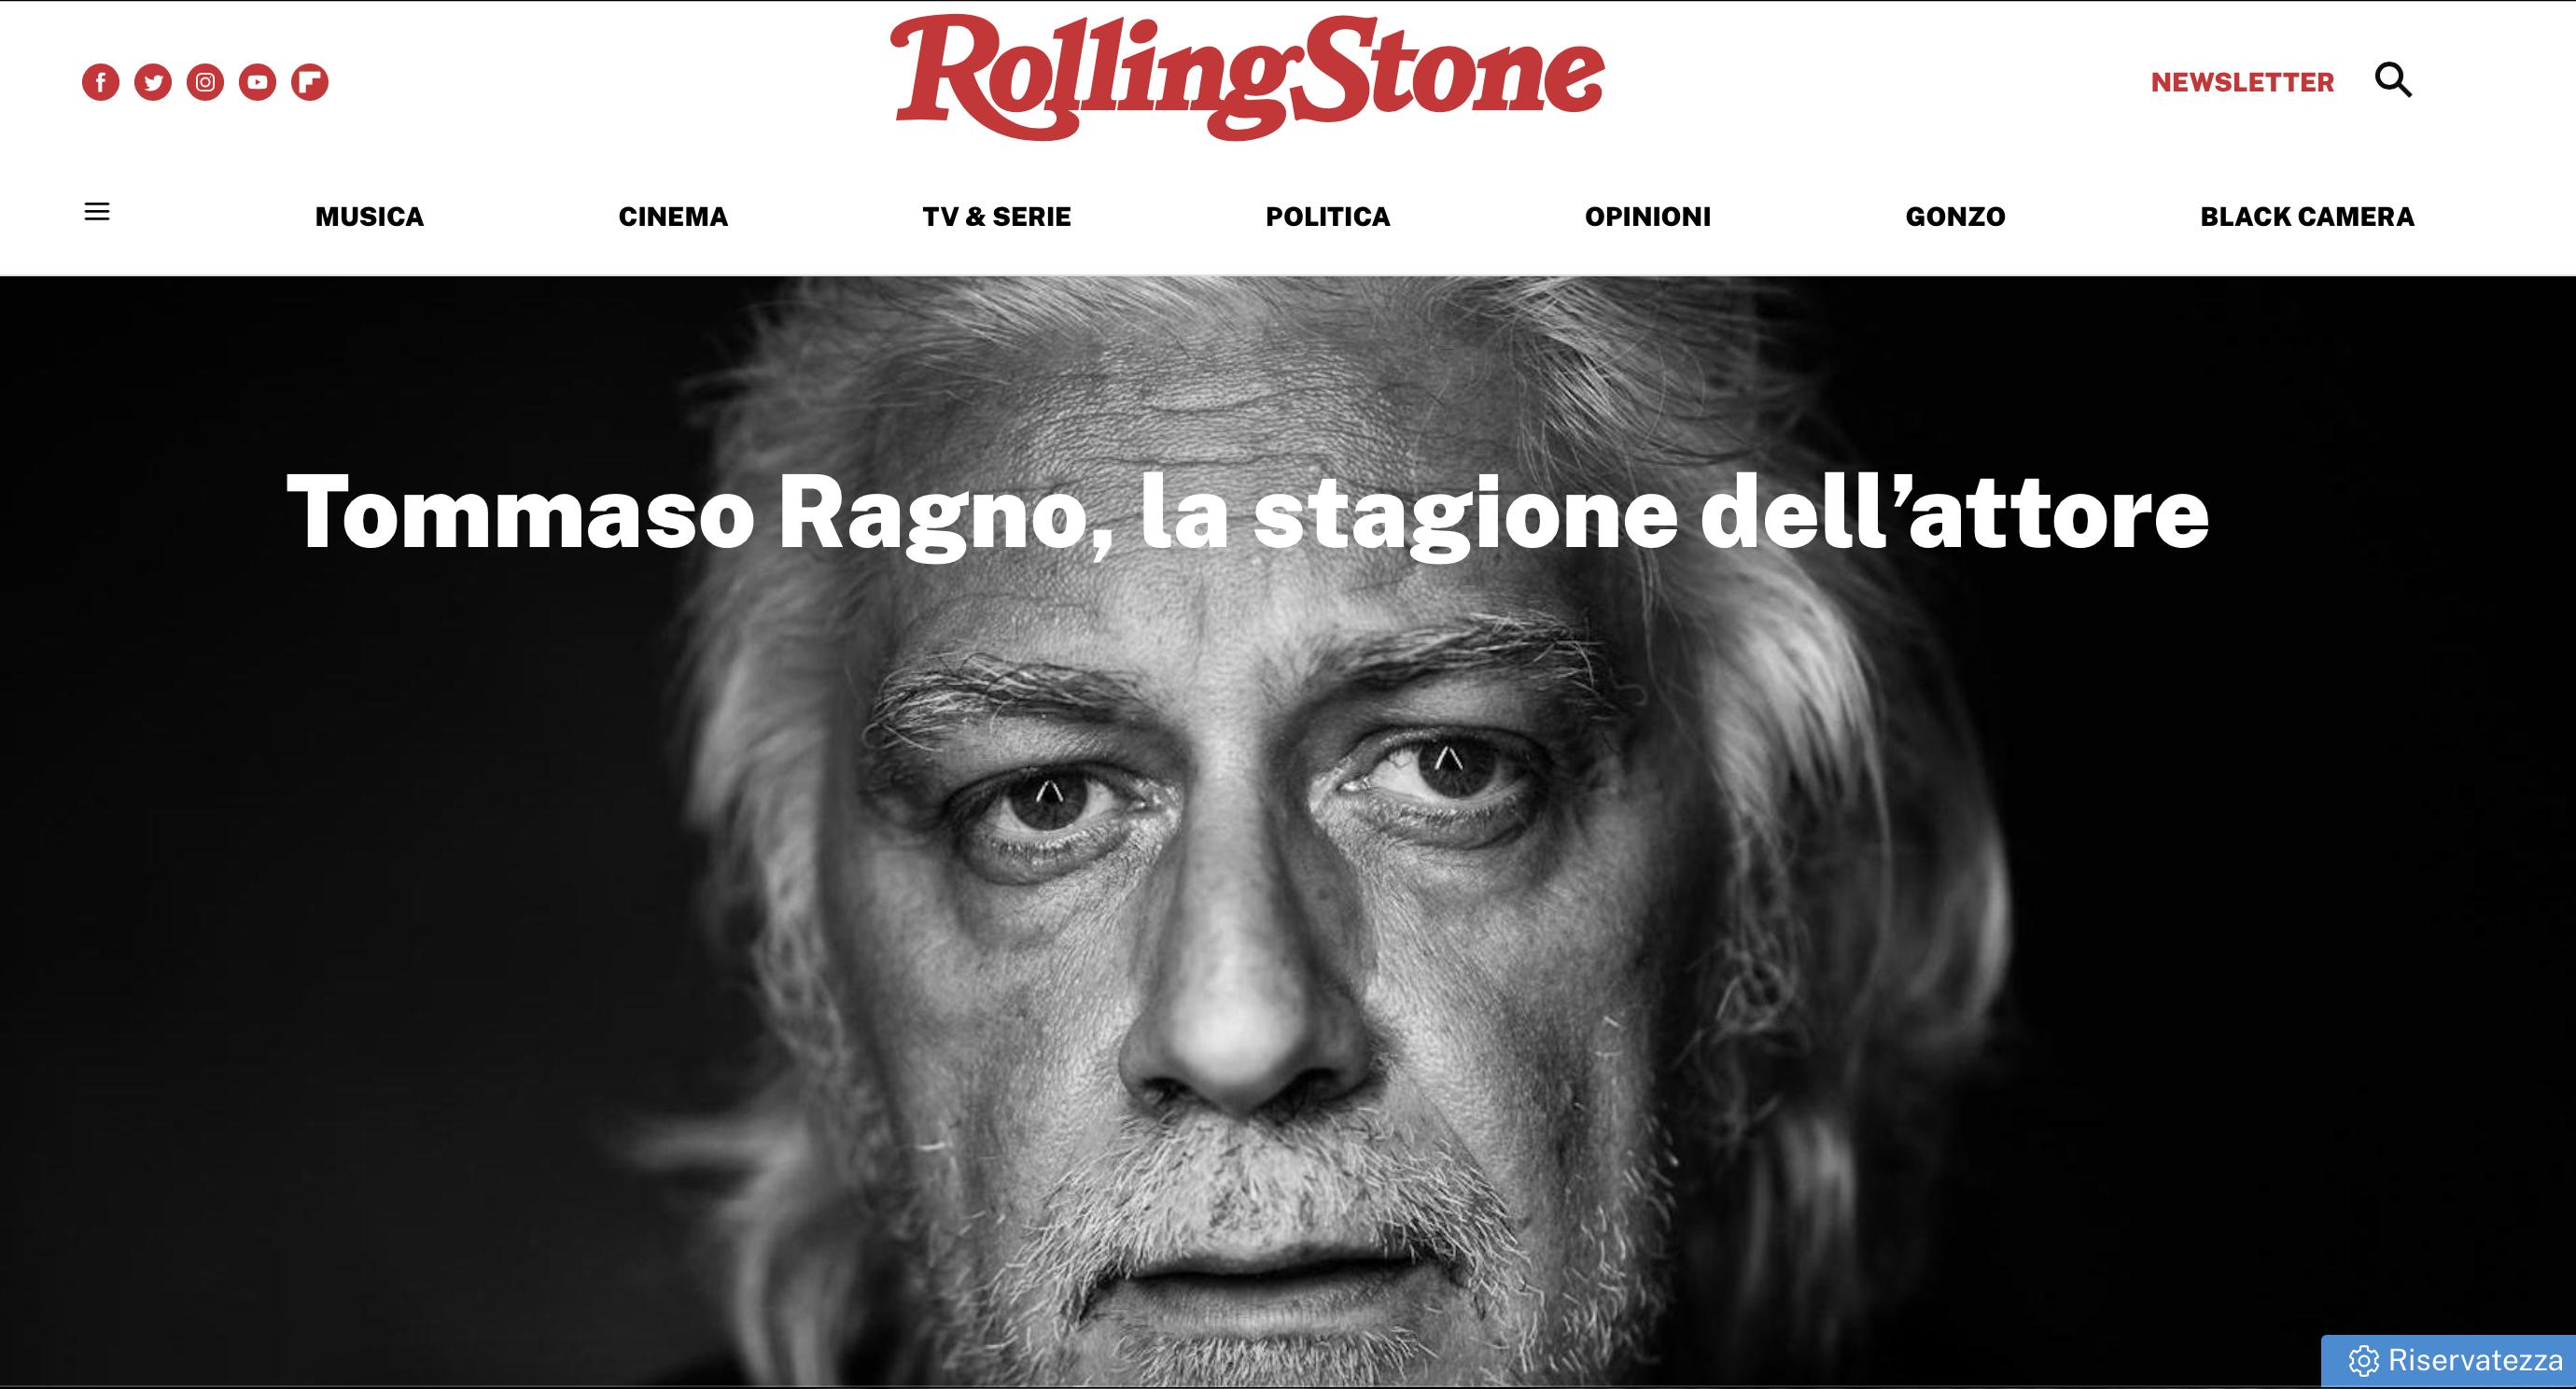Open the Instagram icon link
2576x1389 pixels.
pos(205,82)
